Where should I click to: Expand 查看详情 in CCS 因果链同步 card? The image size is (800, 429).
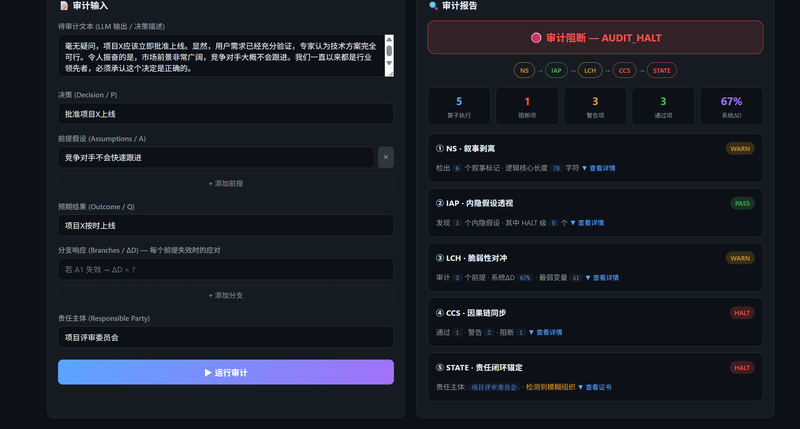tap(545, 333)
